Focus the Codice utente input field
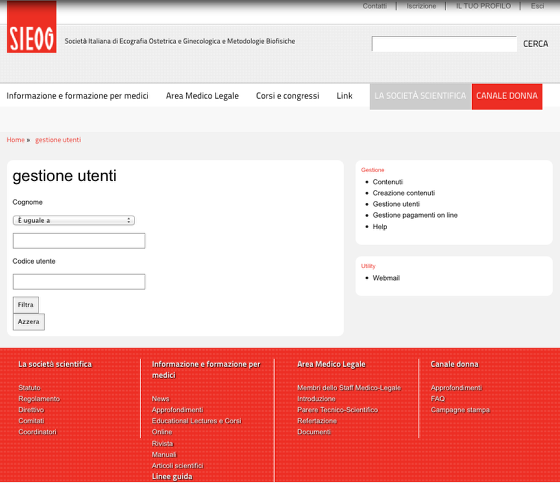 79,282
